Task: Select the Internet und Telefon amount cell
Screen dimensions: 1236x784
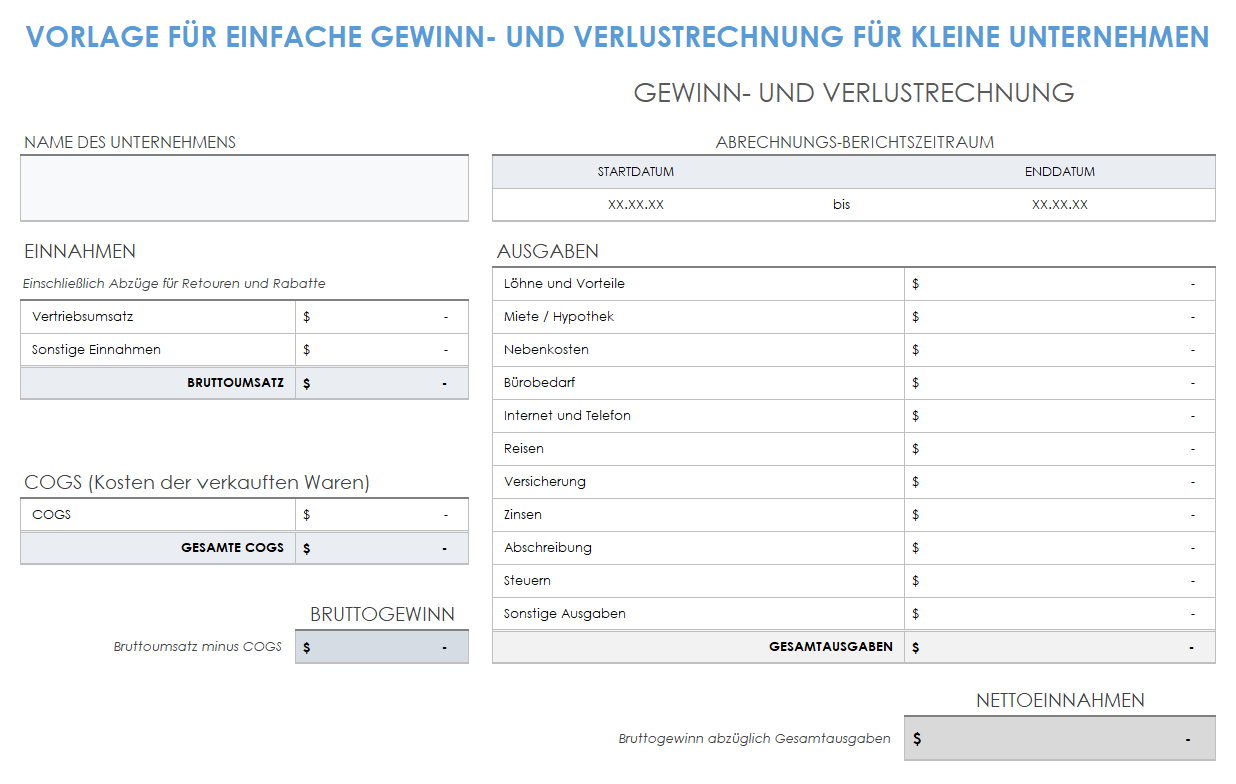Action: 1060,415
